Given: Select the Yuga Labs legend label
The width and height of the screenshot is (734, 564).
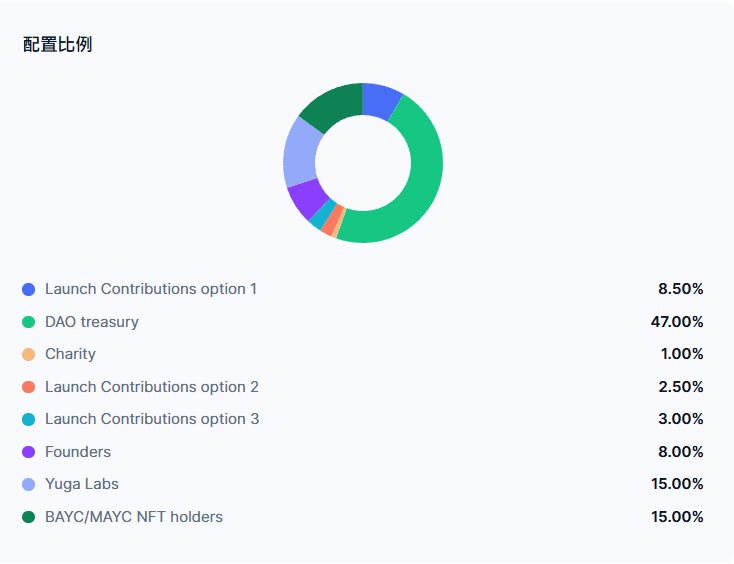Looking at the screenshot, I should tap(82, 484).
